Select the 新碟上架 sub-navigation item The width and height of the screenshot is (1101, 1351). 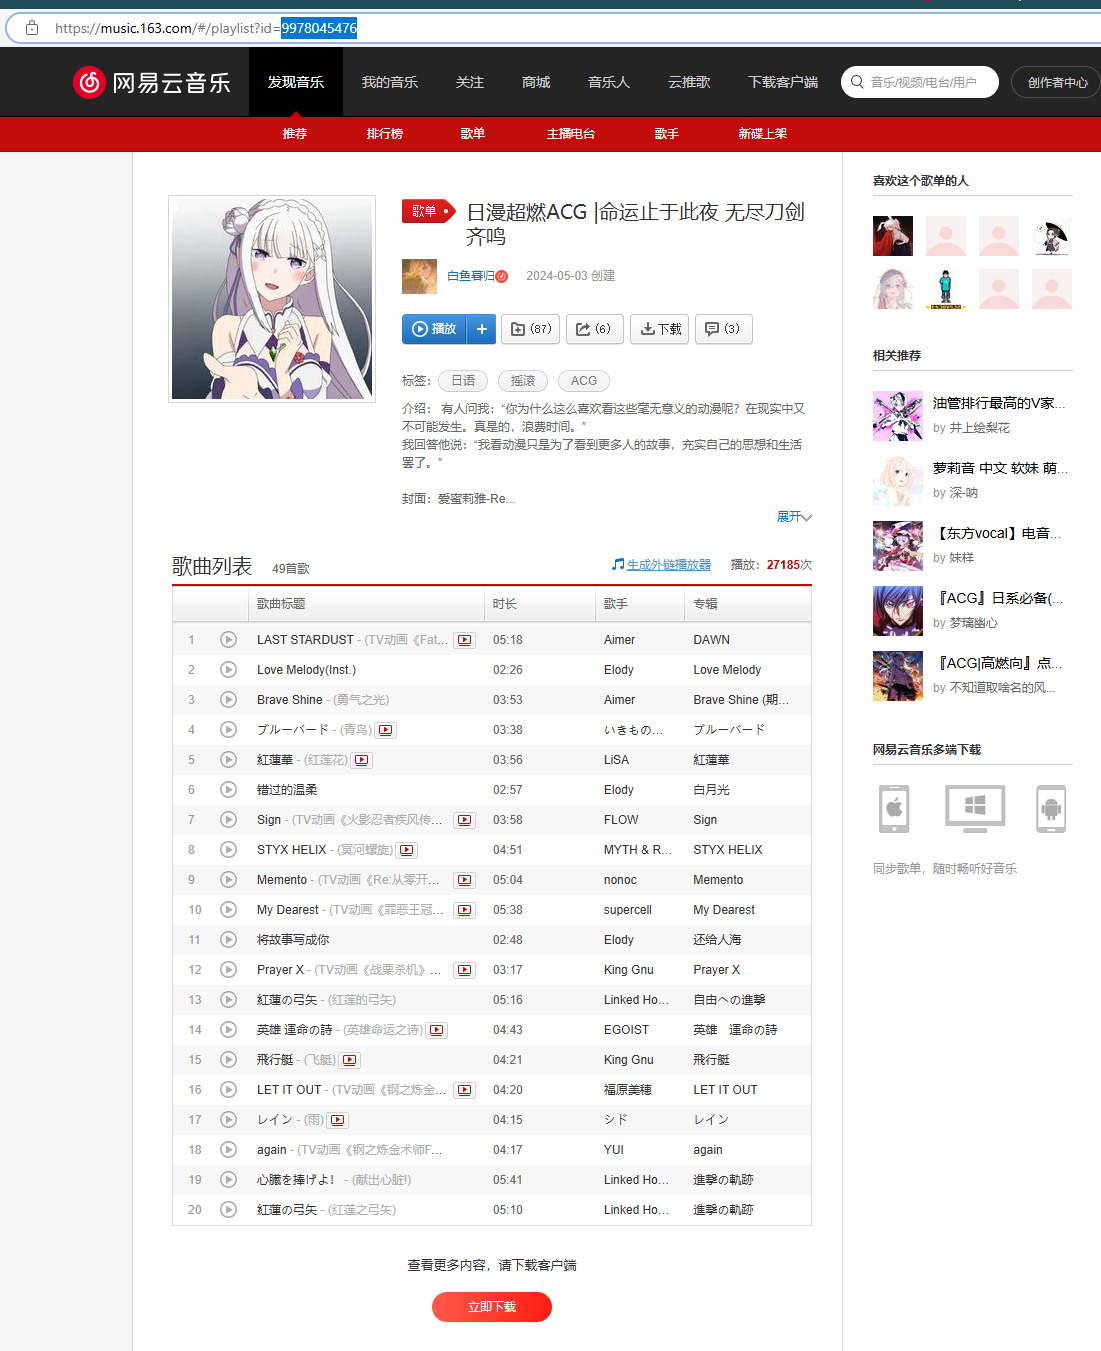tap(763, 133)
